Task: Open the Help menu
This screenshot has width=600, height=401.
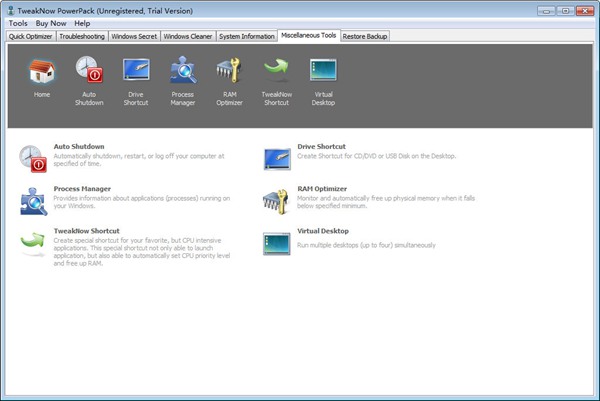Action: pos(82,23)
